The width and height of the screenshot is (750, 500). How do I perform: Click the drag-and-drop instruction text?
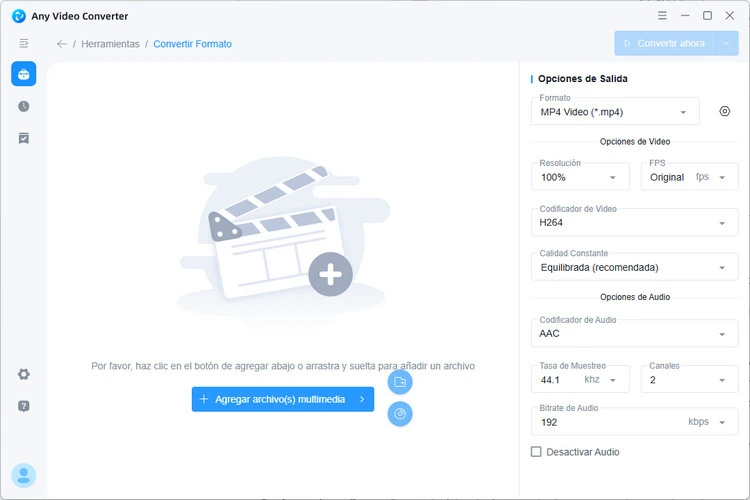[x=283, y=366]
